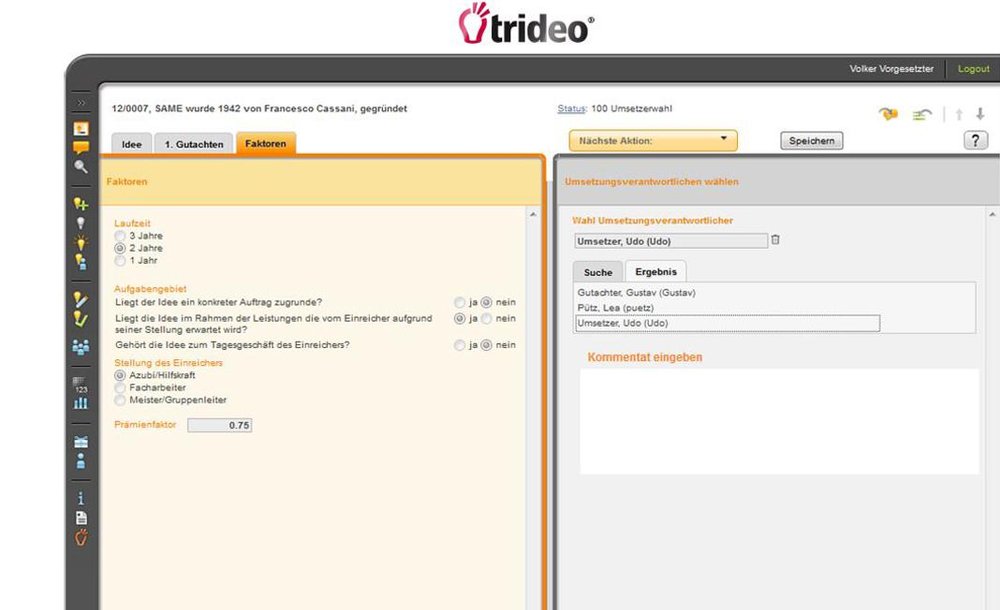The height and width of the screenshot is (610, 1000).
Task: Click into the Kommentar text area
Action: 779,421
